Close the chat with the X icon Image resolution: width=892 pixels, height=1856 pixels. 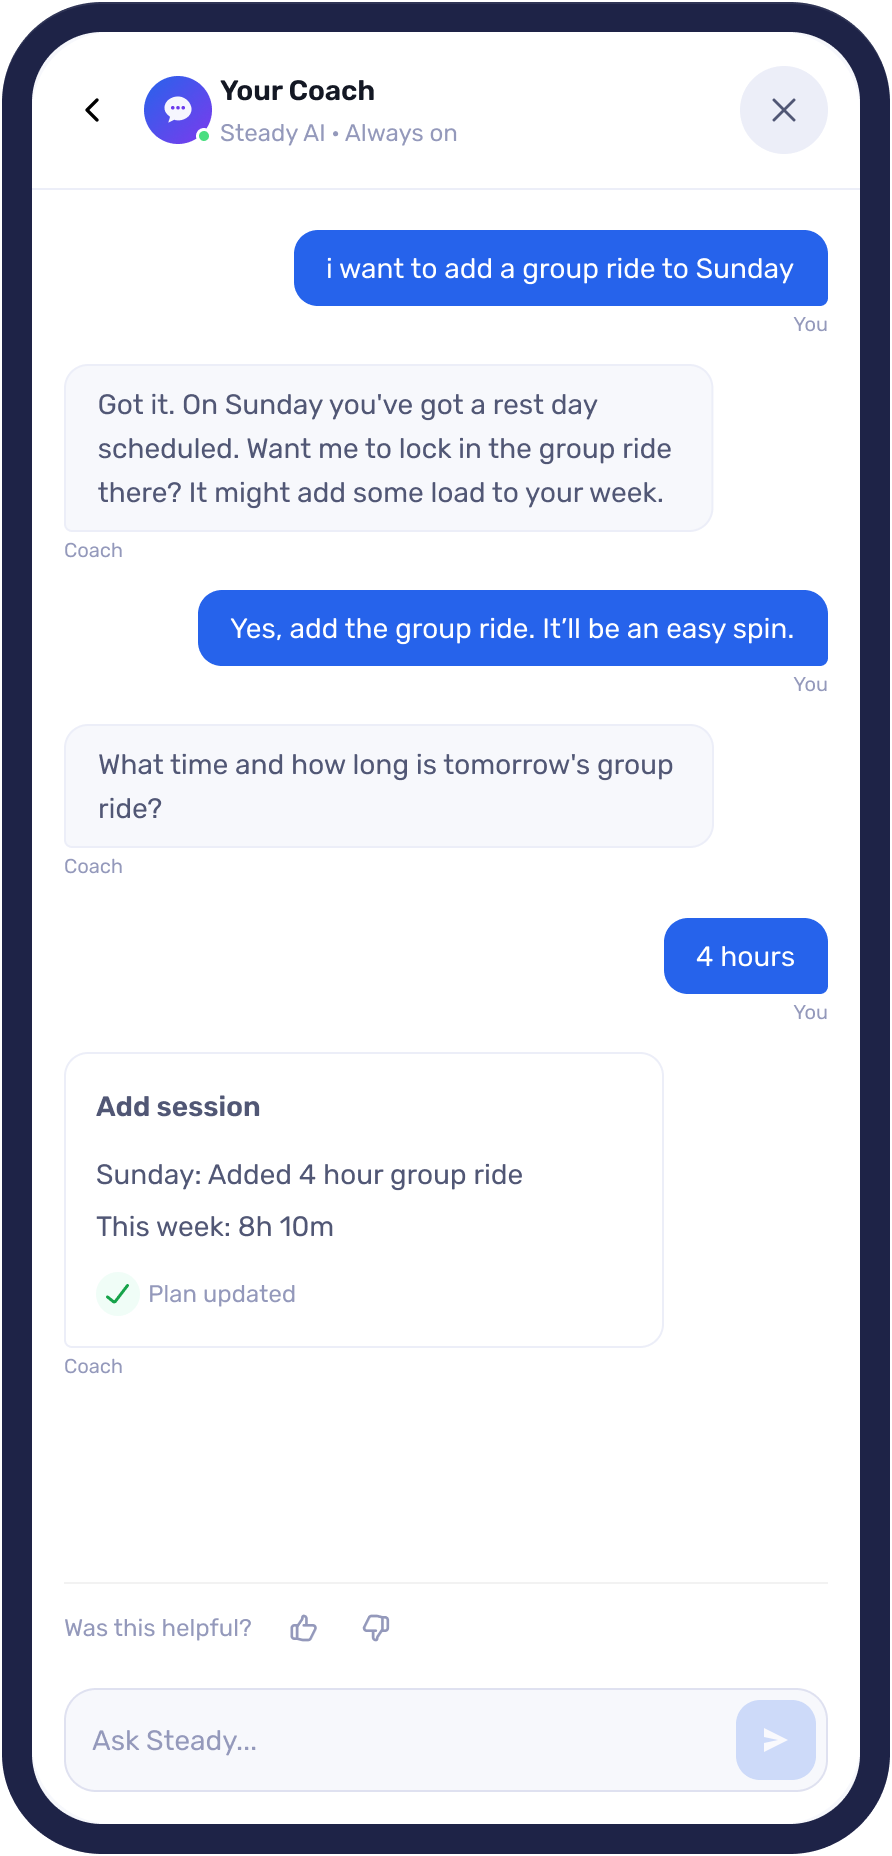[783, 110]
